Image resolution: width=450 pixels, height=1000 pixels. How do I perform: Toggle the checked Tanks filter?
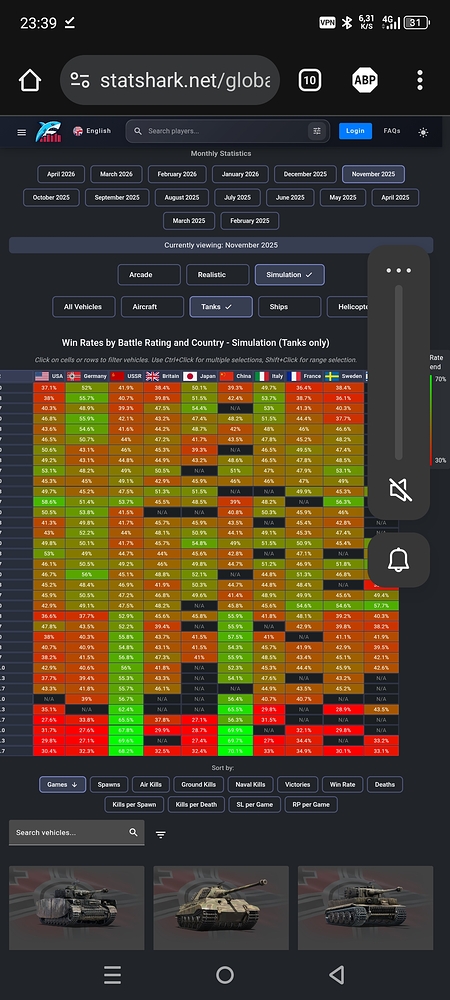221,307
